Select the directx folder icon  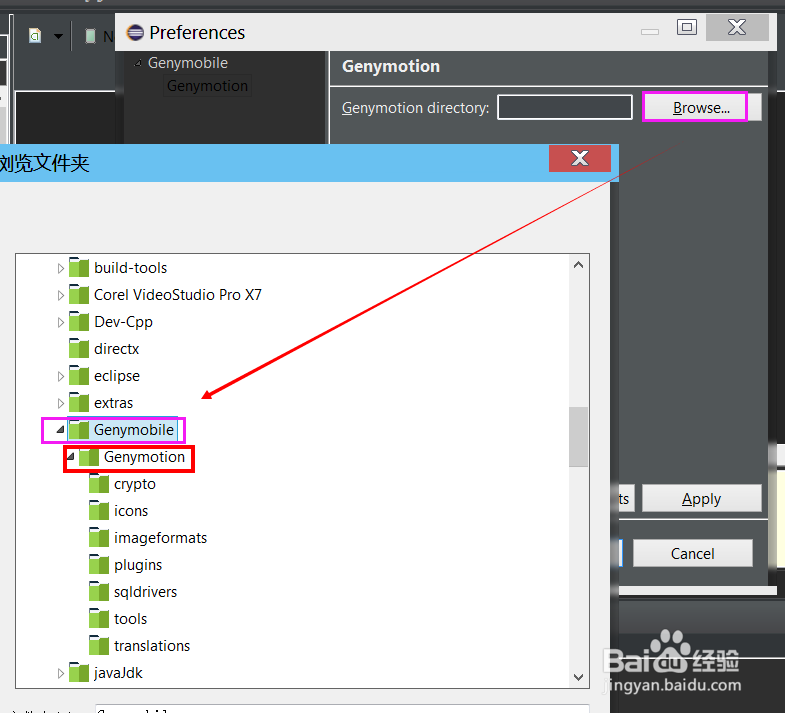(79, 348)
